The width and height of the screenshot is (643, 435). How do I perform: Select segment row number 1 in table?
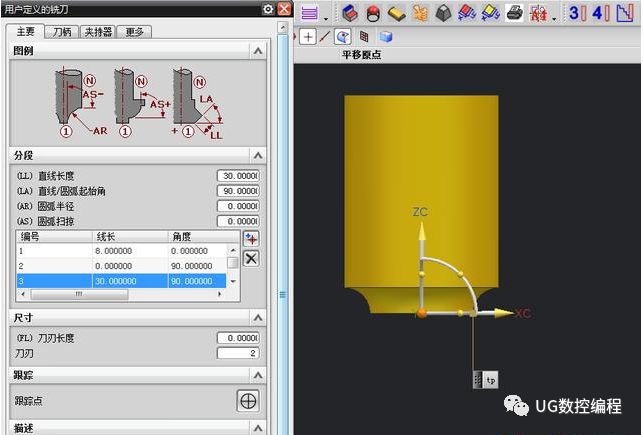pos(121,251)
